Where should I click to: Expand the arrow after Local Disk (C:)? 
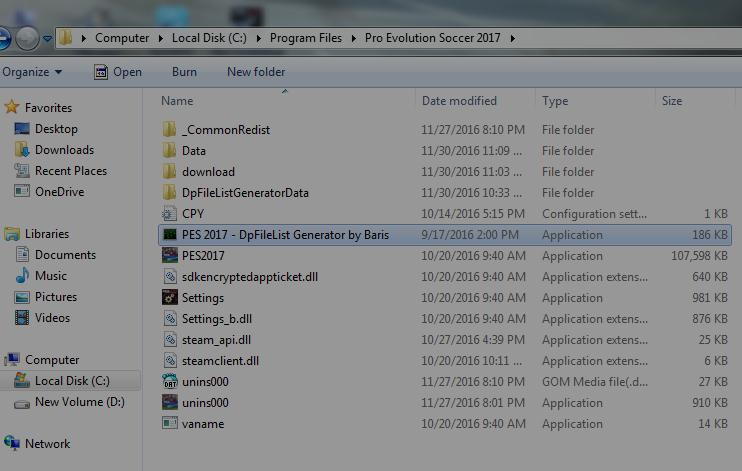pyautogui.click(x=259, y=38)
